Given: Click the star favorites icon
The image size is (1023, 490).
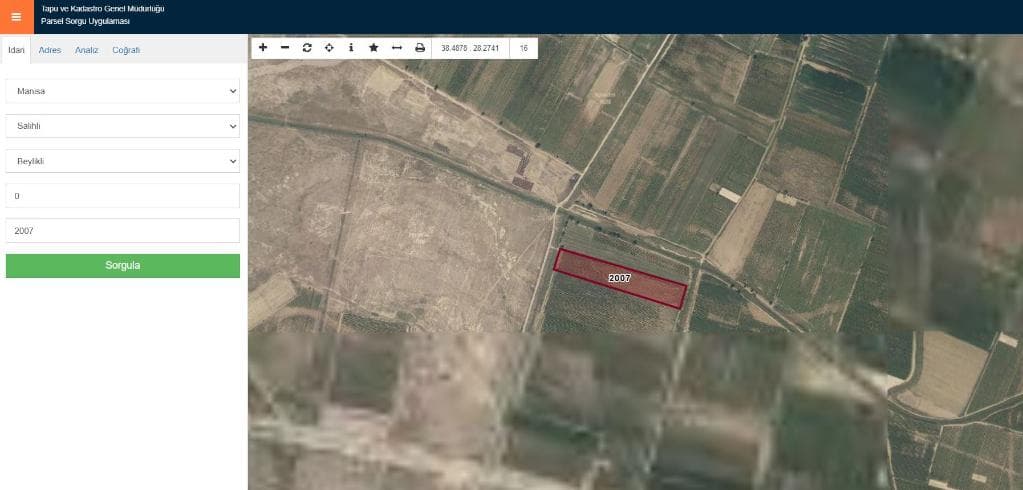Looking at the screenshot, I should pyautogui.click(x=373, y=48).
